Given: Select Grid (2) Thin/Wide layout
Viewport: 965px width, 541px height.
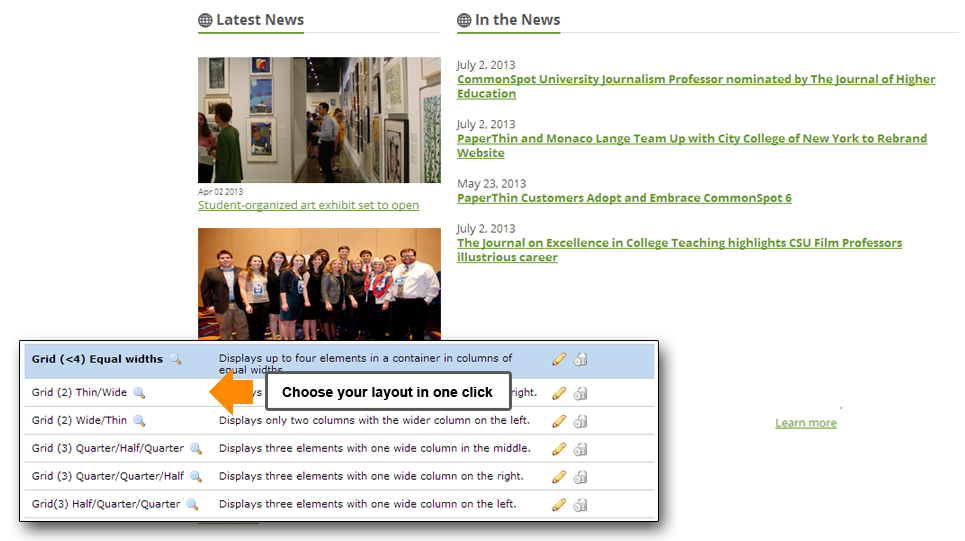Looking at the screenshot, I should 79,393.
